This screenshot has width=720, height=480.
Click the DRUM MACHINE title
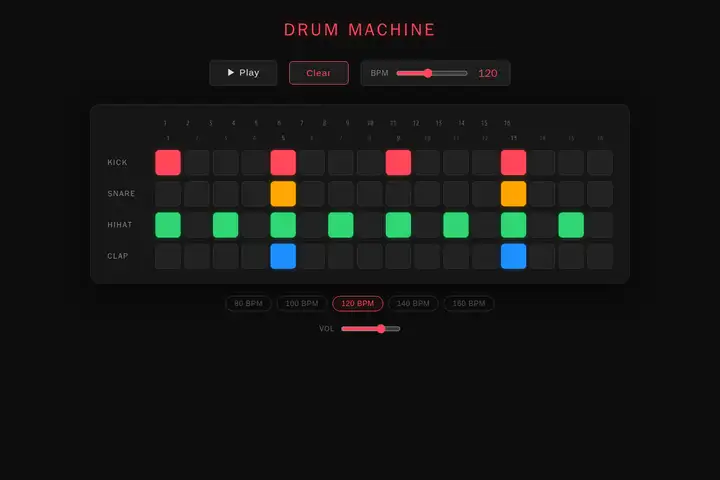click(360, 30)
